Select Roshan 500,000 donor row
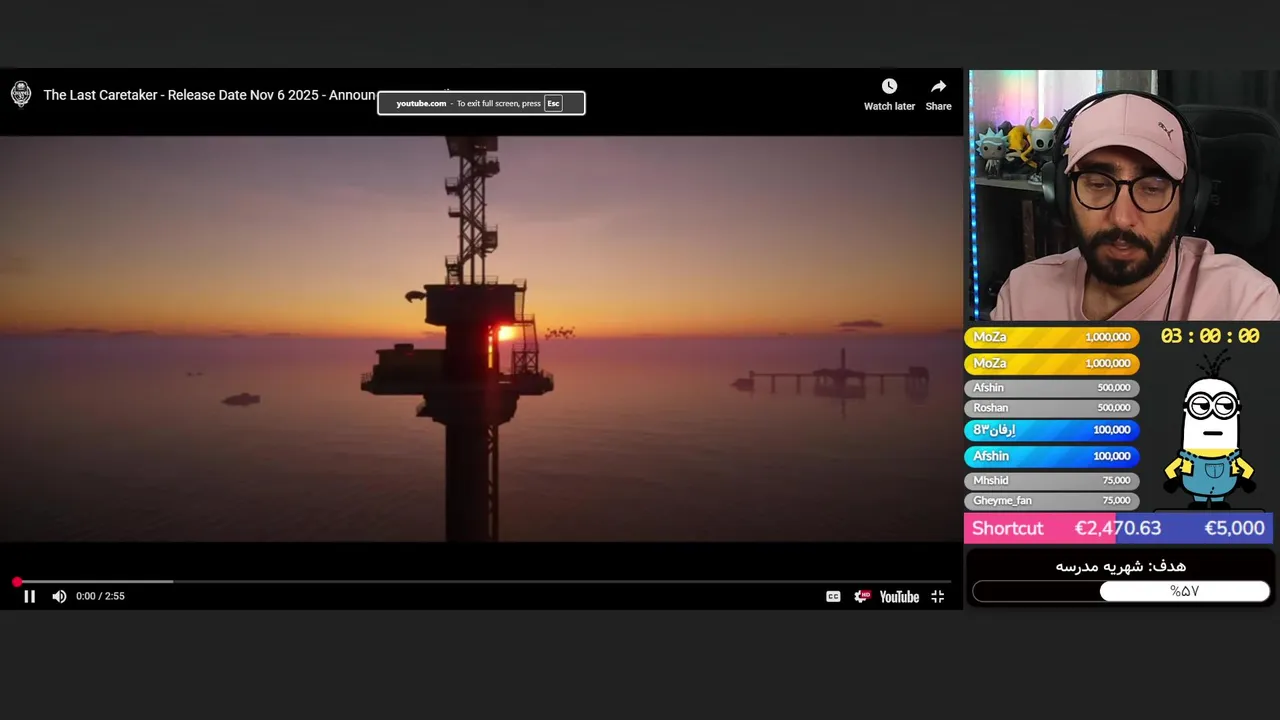 [x=1052, y=408]
